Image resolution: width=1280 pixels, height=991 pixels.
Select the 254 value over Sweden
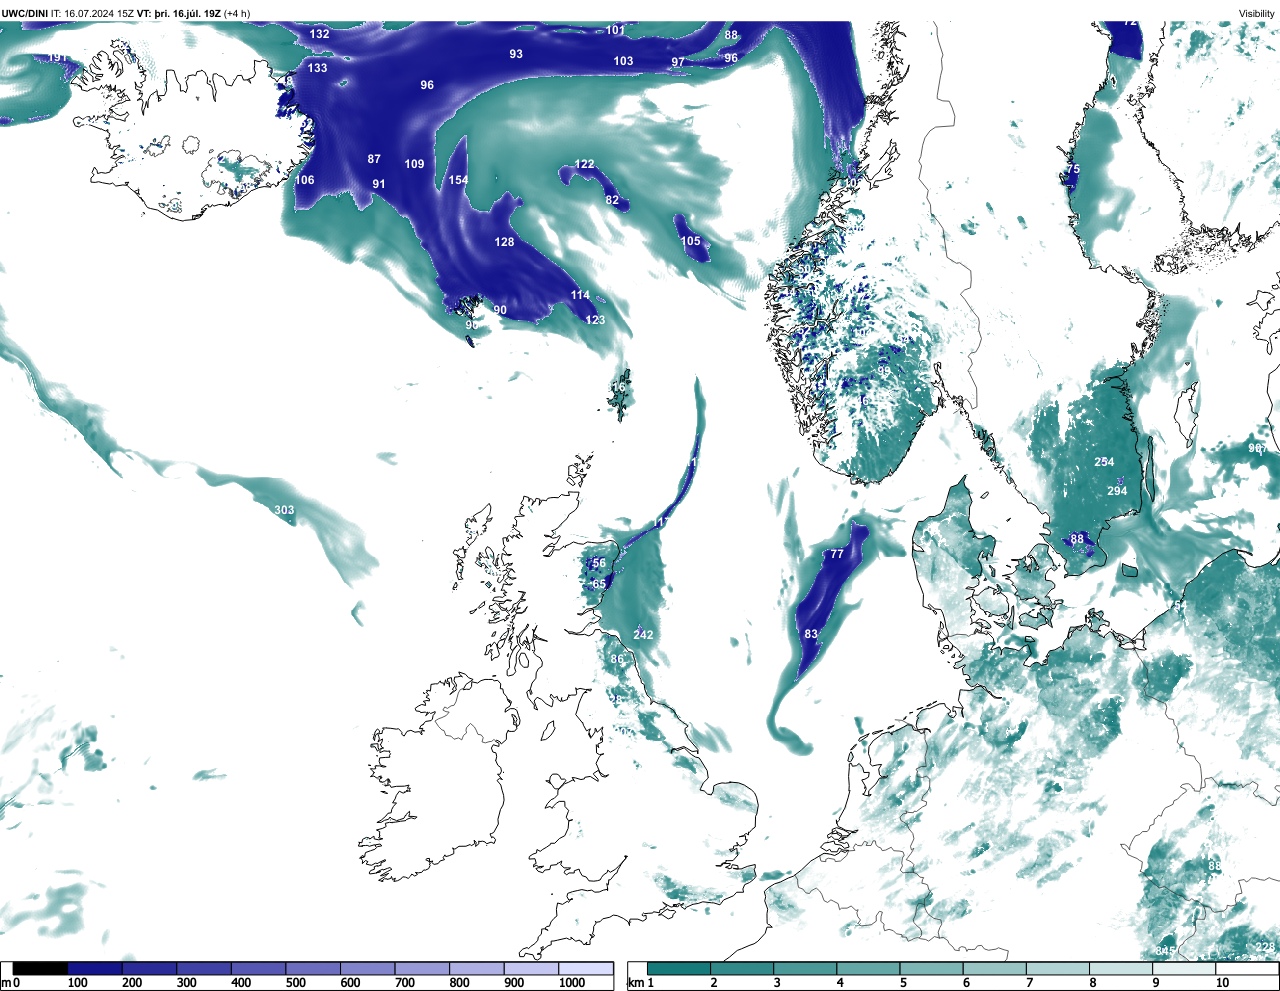1104,462
